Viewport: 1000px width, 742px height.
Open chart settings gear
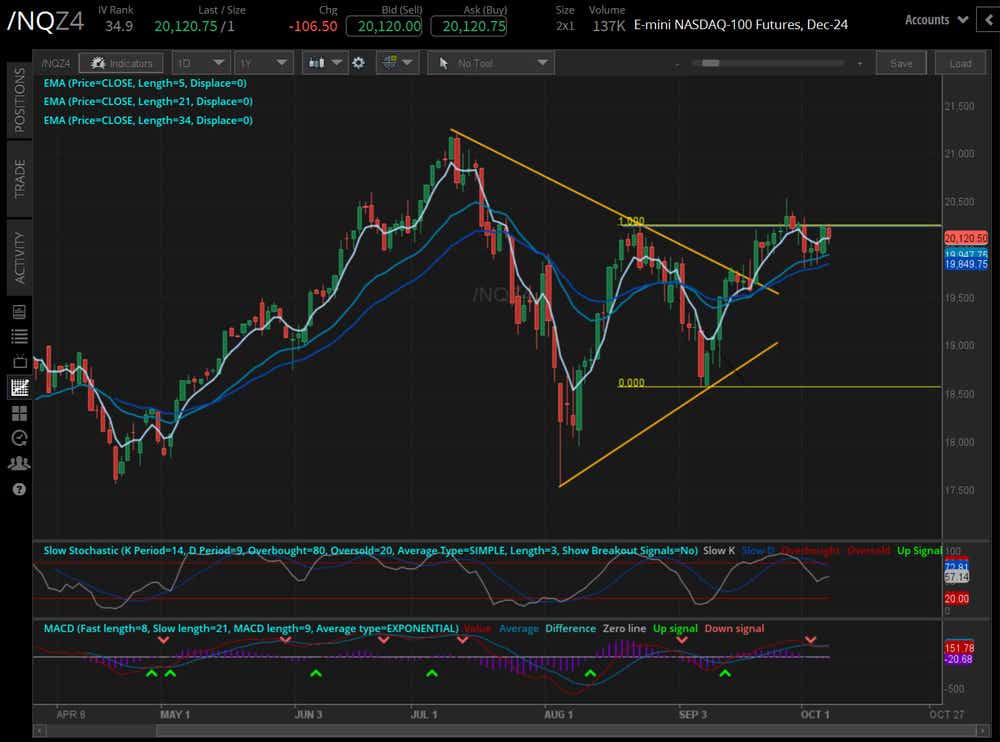pos(358,63)
